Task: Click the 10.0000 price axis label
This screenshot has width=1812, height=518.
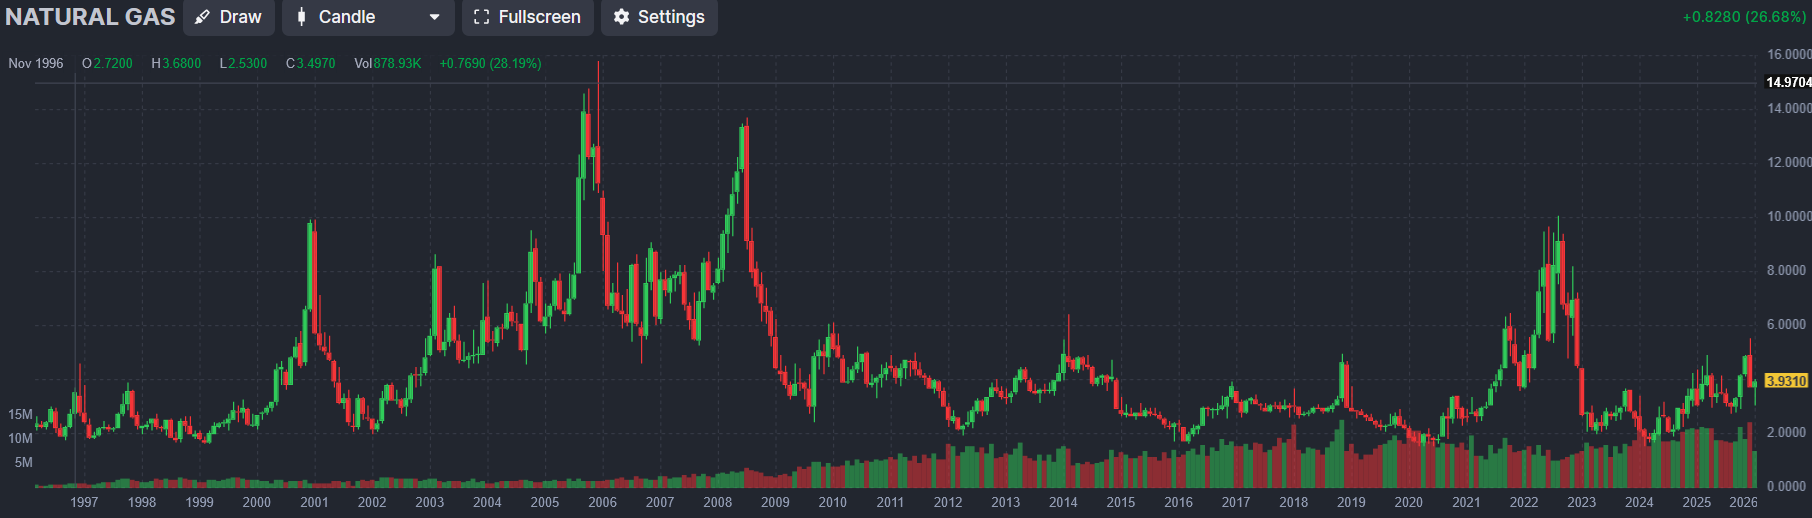Action: 1788,216
